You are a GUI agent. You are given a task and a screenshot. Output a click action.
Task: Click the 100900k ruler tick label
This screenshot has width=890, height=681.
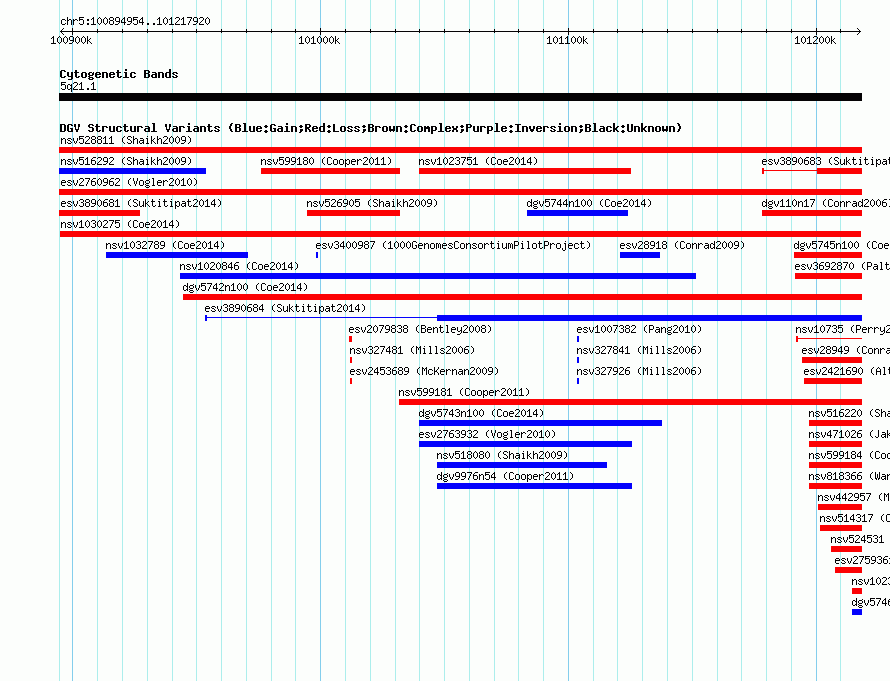point(72,40)
